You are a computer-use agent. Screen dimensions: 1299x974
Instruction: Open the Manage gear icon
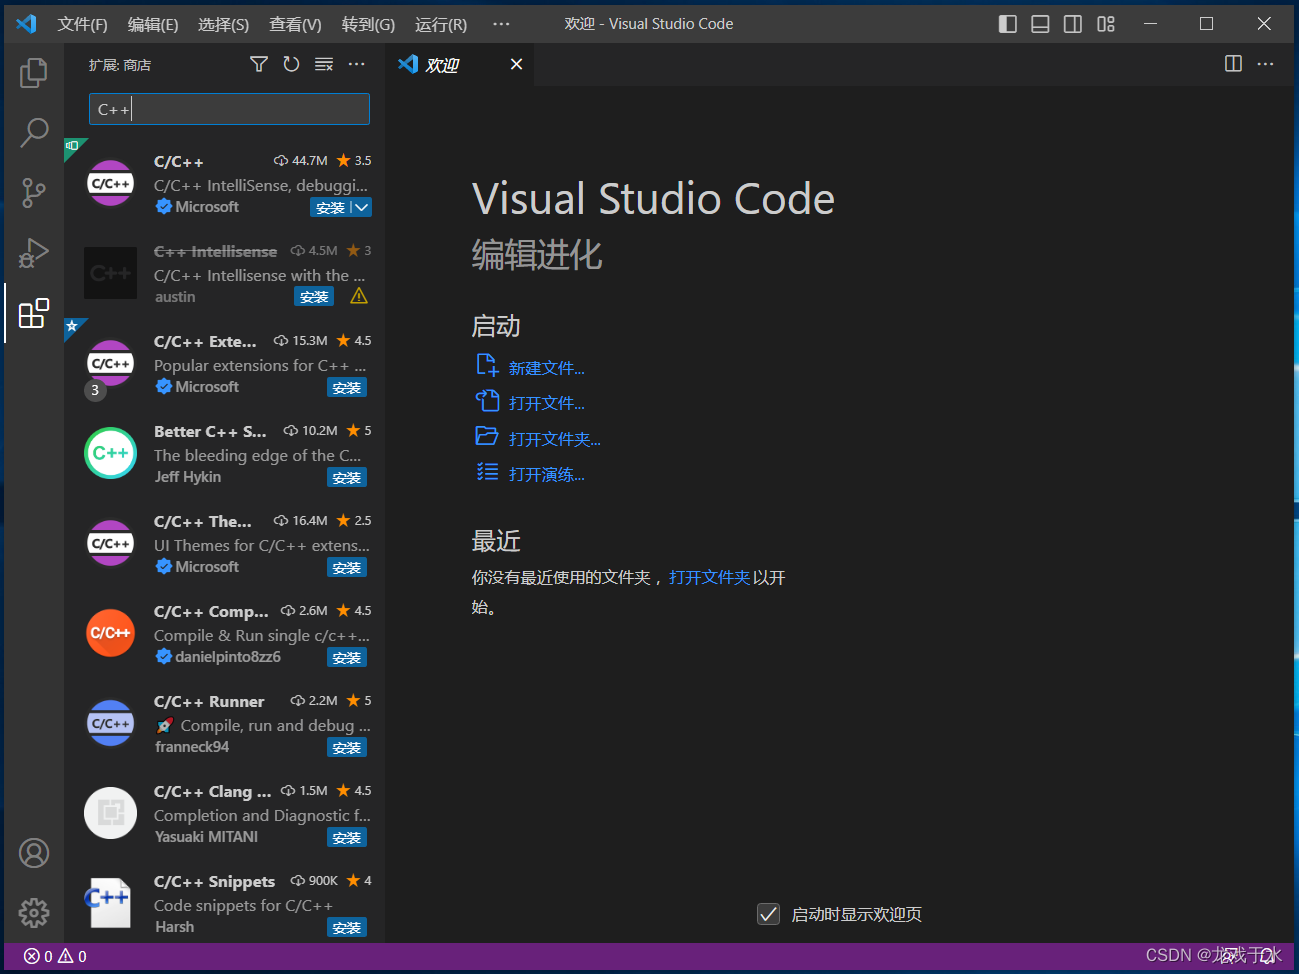click(x=34, y=912)
